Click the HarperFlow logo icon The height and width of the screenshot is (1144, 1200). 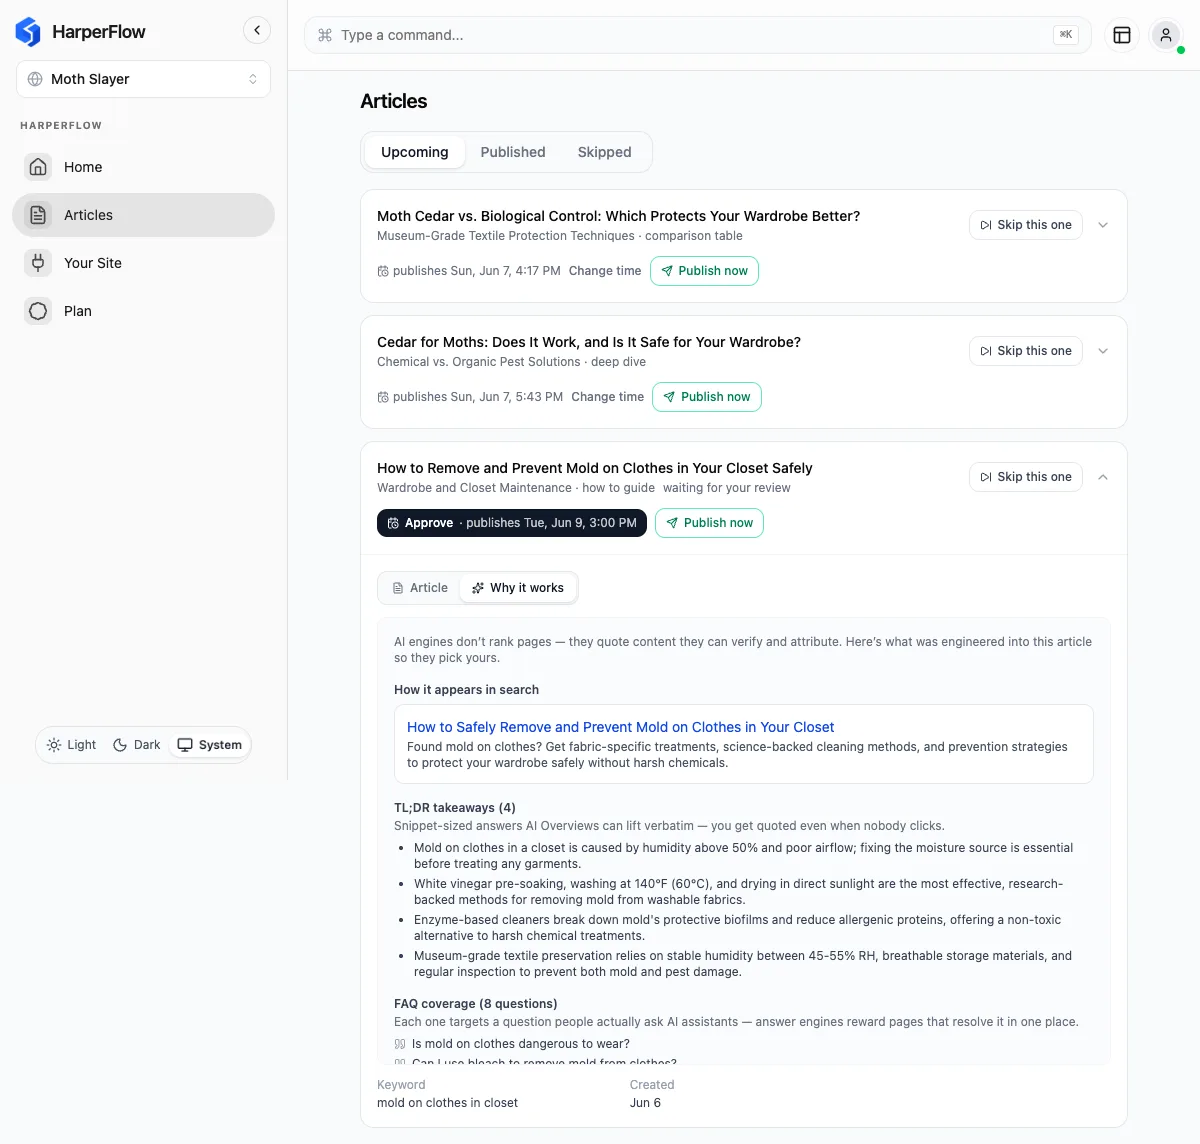[x=28, y=32]
